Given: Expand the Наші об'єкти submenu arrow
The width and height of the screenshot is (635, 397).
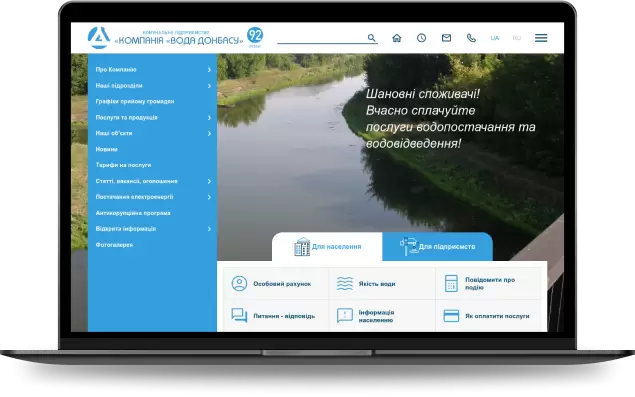Looking at the screenshot, I should pos(209,133).
